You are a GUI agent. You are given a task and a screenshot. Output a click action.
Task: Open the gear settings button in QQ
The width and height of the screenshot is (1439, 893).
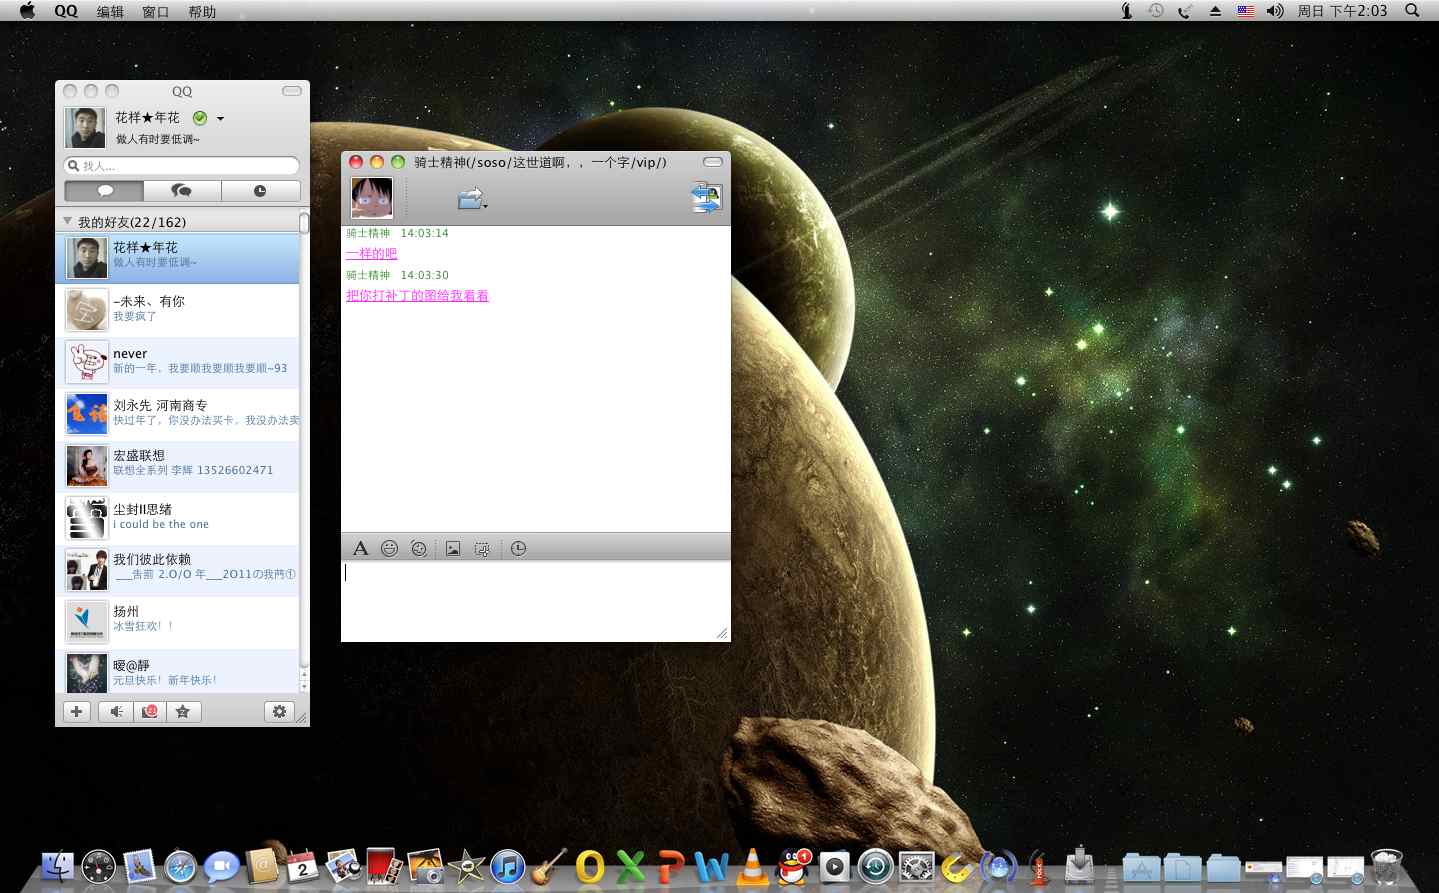(279, 711)
